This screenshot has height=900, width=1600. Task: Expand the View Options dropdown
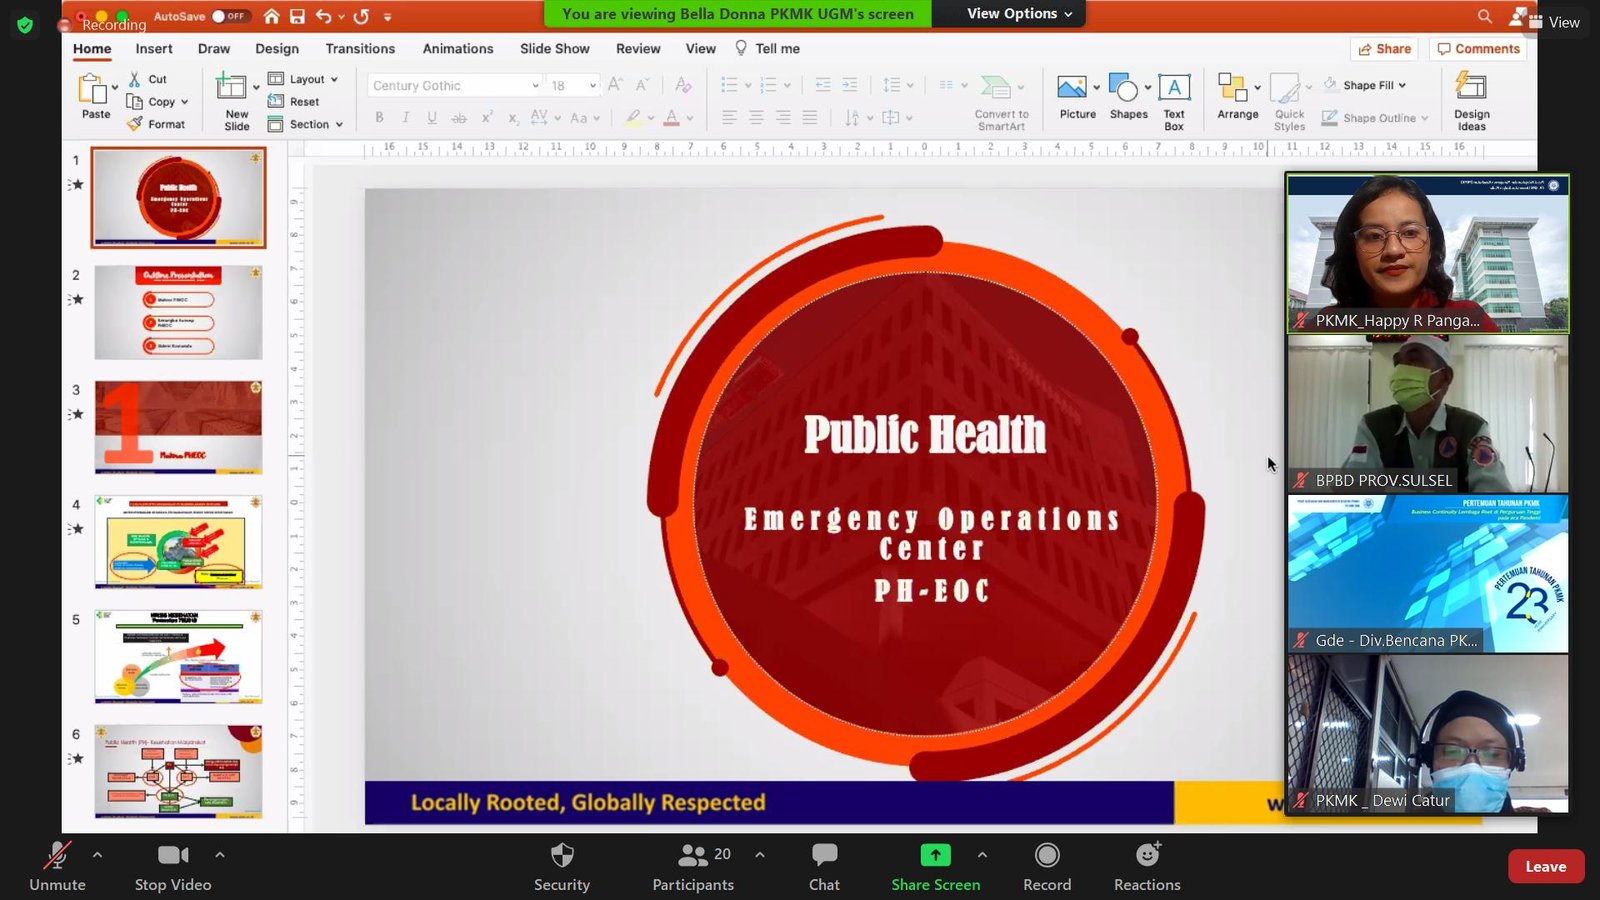click(x=1019, y=14)
